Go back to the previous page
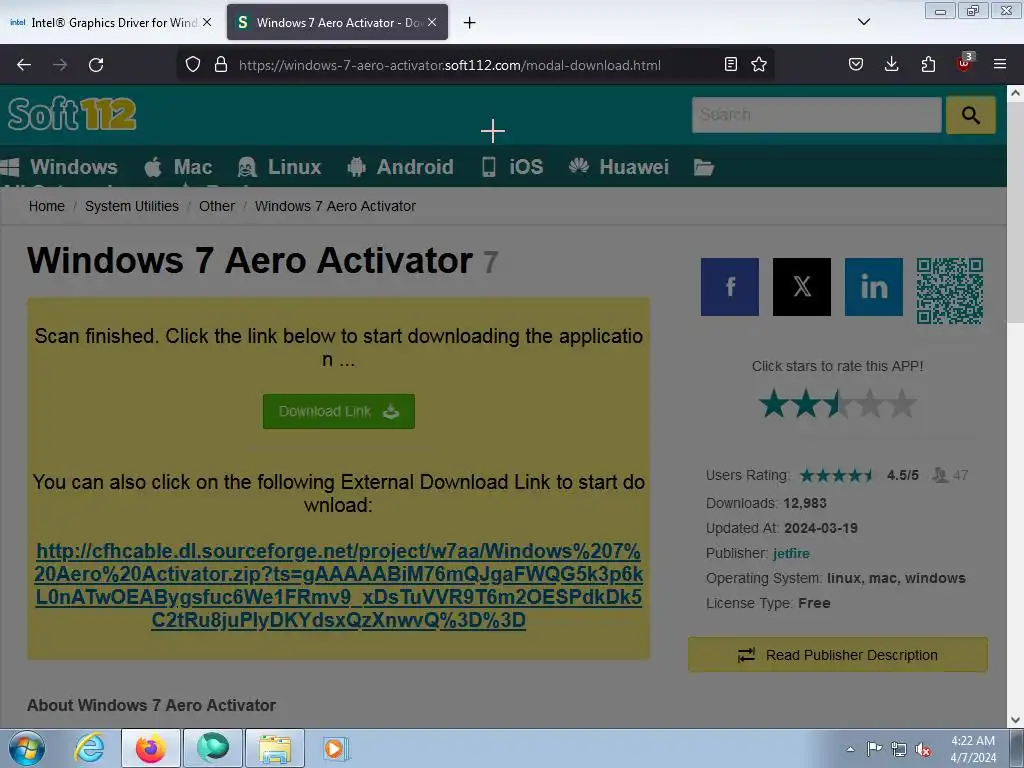The image size is (1024, 768). (x=24, y=65)
